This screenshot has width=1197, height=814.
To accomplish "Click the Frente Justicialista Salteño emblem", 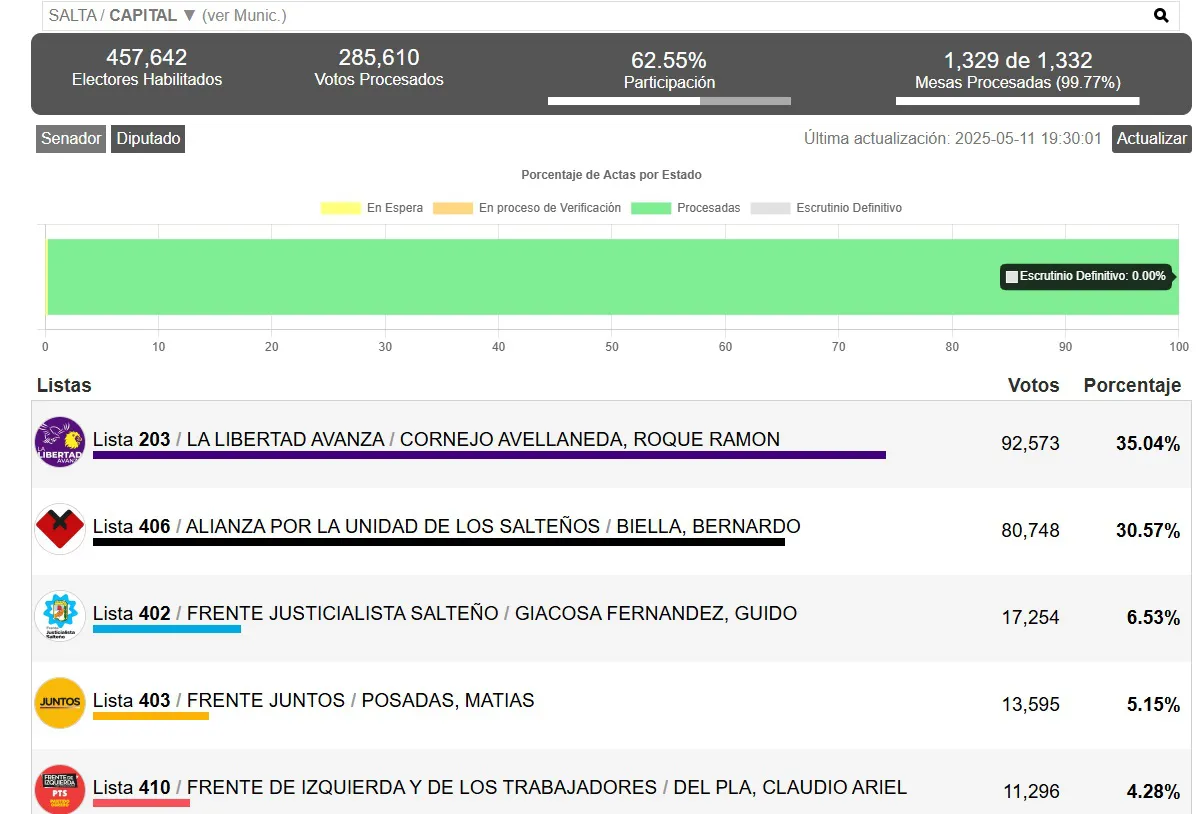I will 59,615.
